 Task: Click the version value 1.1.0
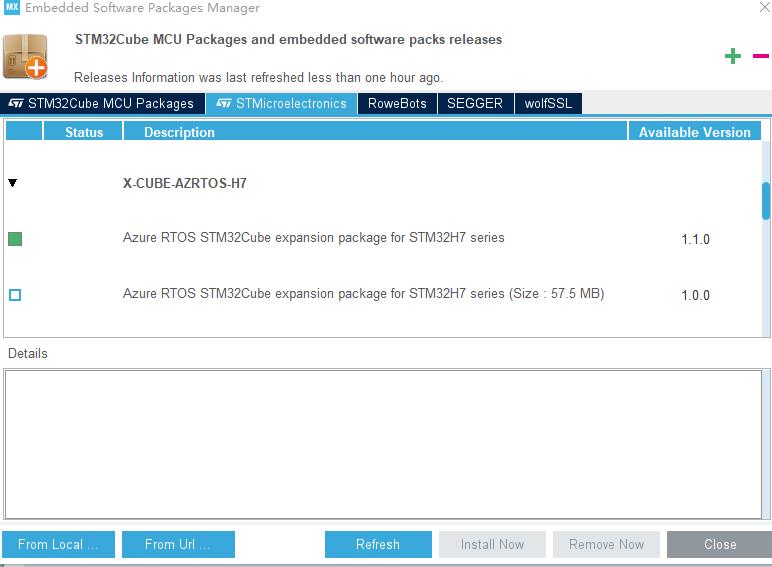(695, 240)
